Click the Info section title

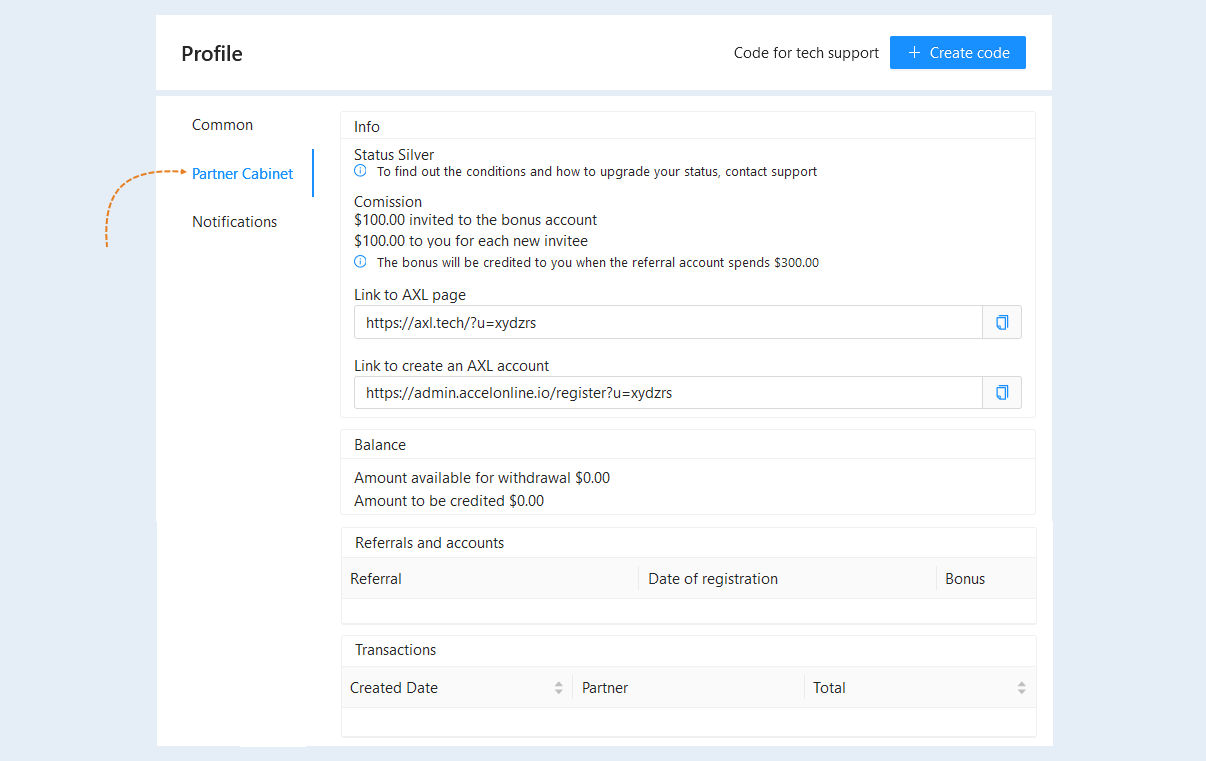point(367,127)
